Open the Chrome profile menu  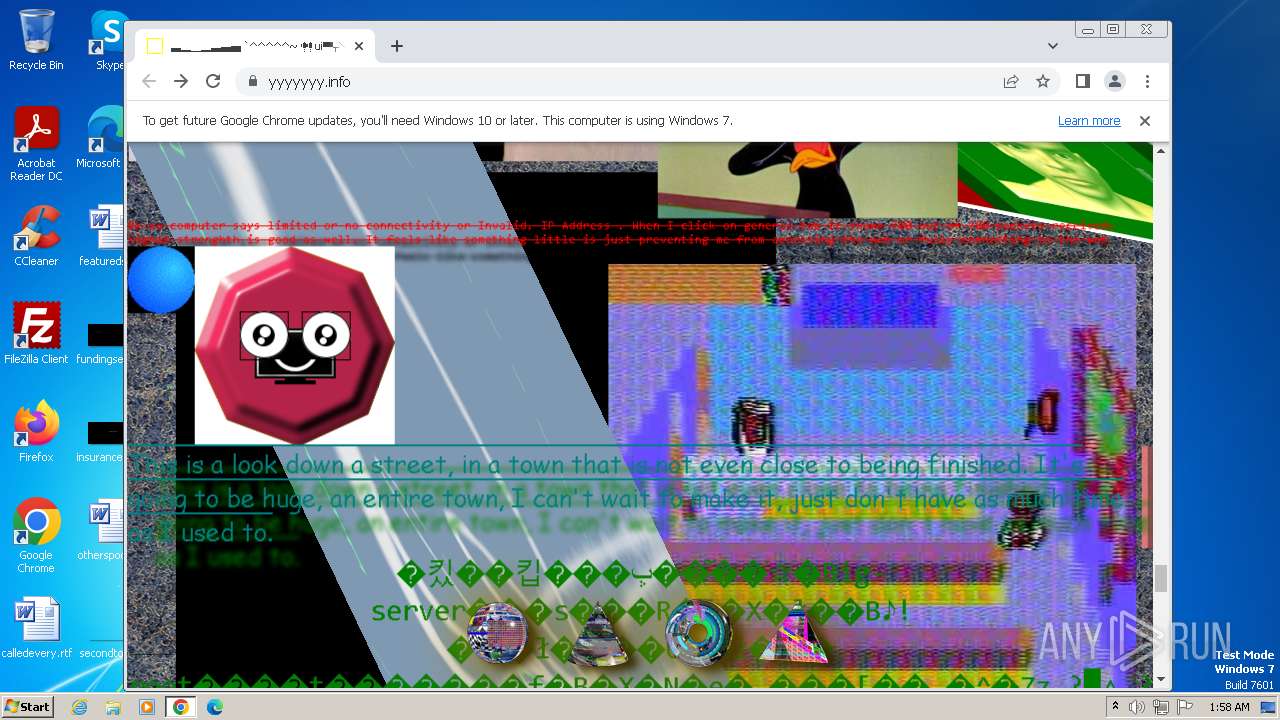tap(1115, 82)
